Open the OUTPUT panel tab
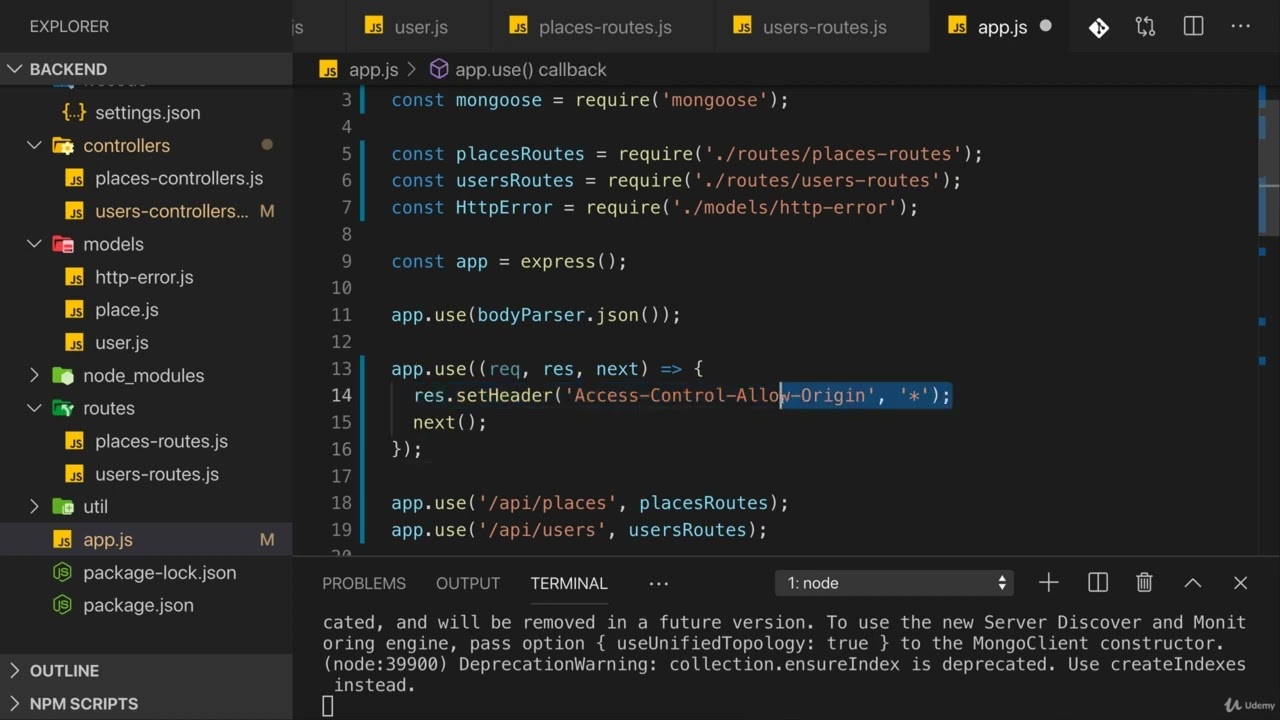This screenshot has height=720, width=1280. click(x=468, y=583)
